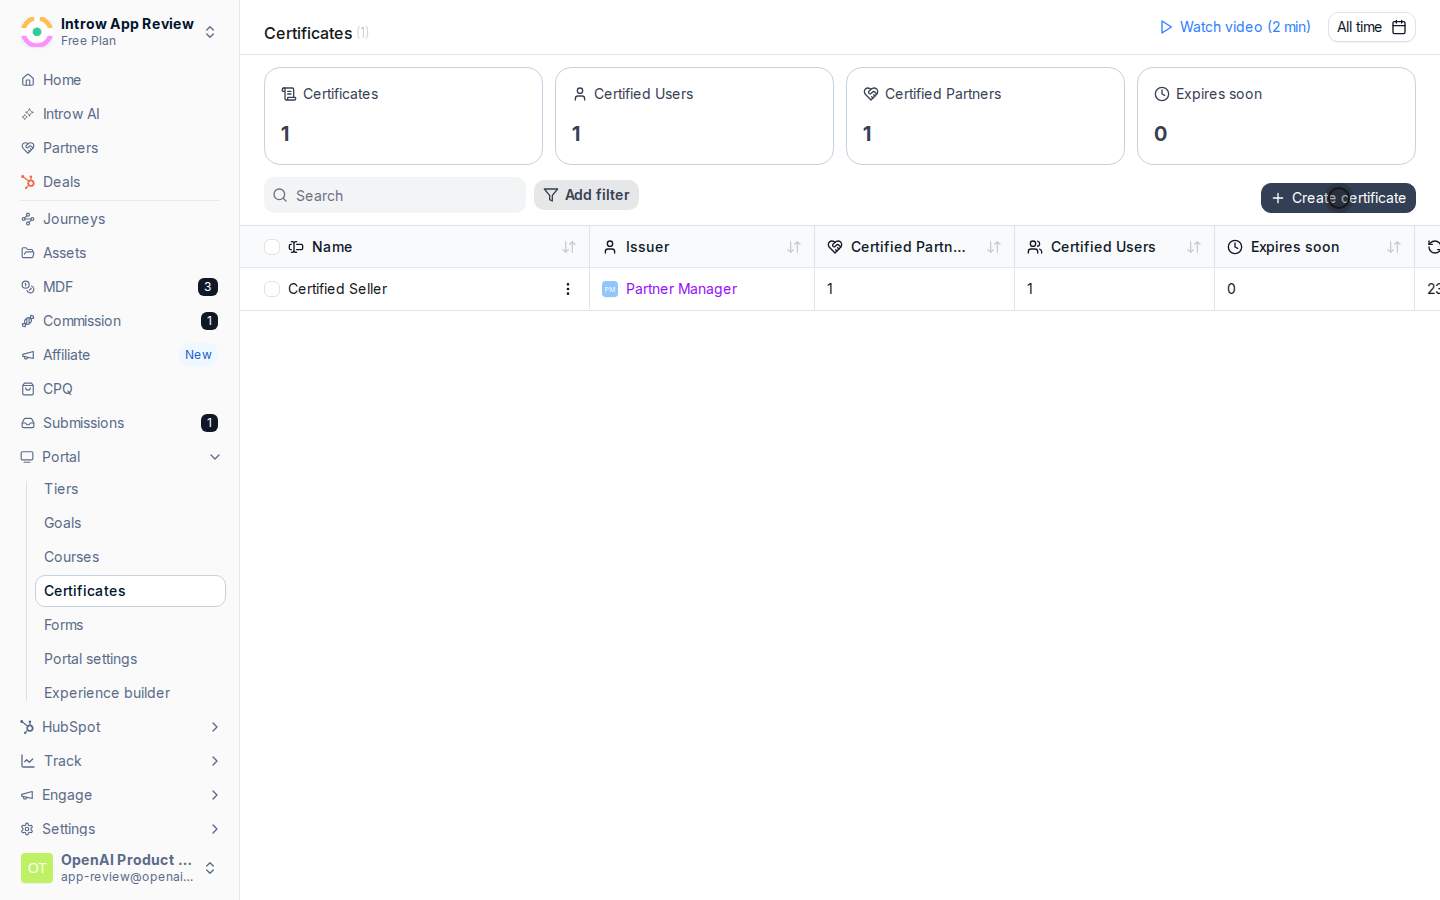Click the Certified Users column sort icon
Viewport: 1440px width, 900px height.
pos(1194,247)
